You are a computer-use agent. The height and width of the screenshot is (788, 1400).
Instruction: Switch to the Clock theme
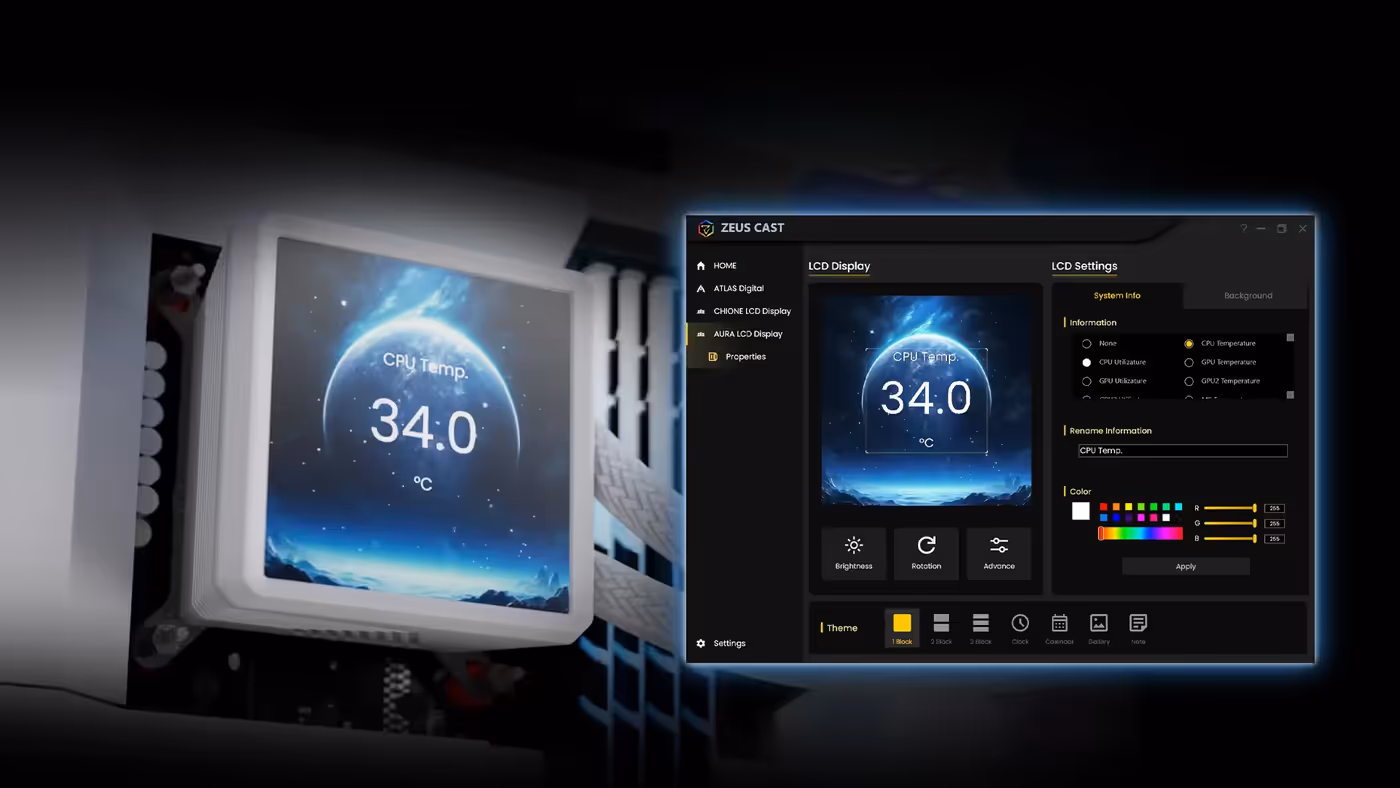point(1020,628)
